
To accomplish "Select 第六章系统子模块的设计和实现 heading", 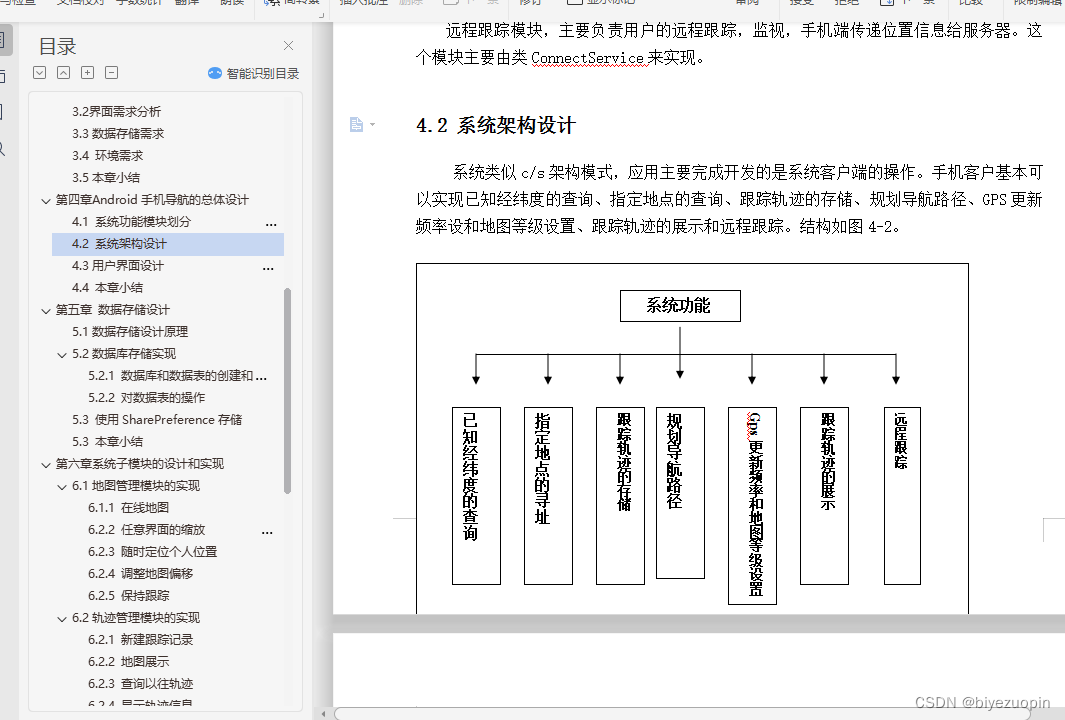I will coord(140,464).
